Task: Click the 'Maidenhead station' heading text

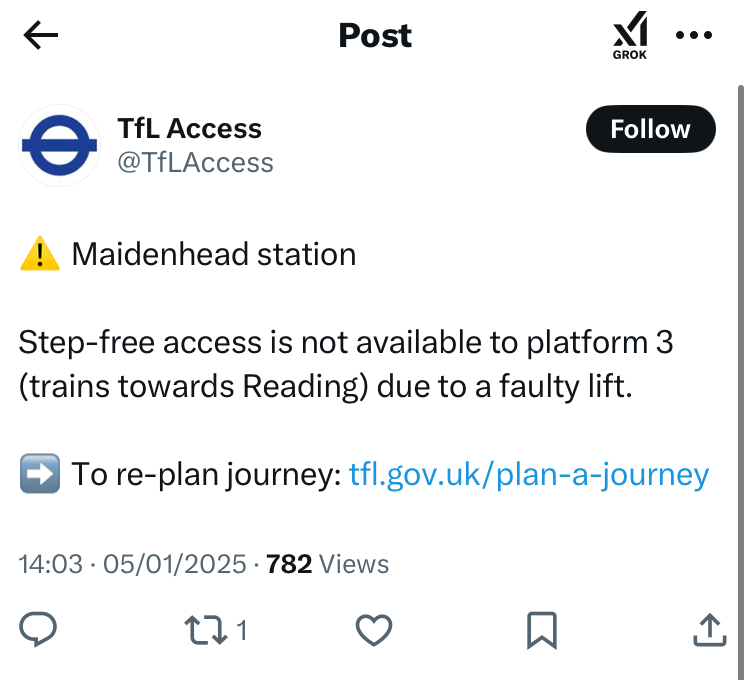Action: (x=213, y=254)
